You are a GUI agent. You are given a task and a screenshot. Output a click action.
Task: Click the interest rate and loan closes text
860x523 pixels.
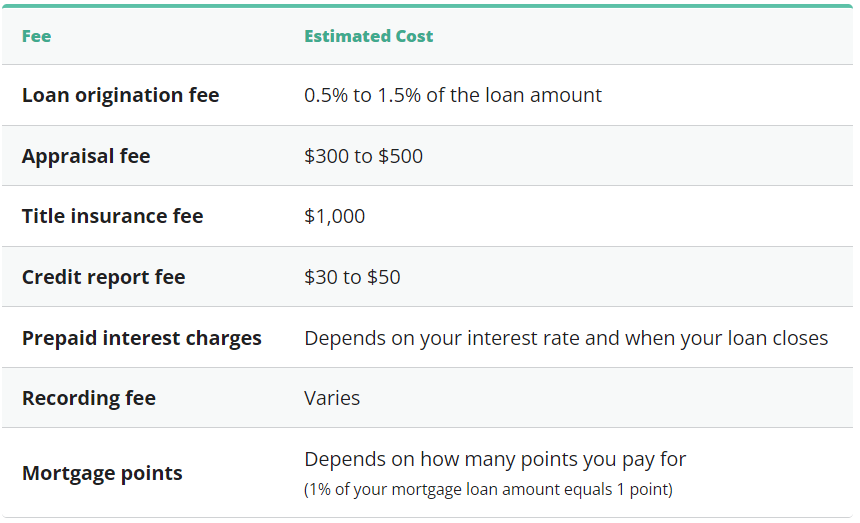(x=566, y=338)
